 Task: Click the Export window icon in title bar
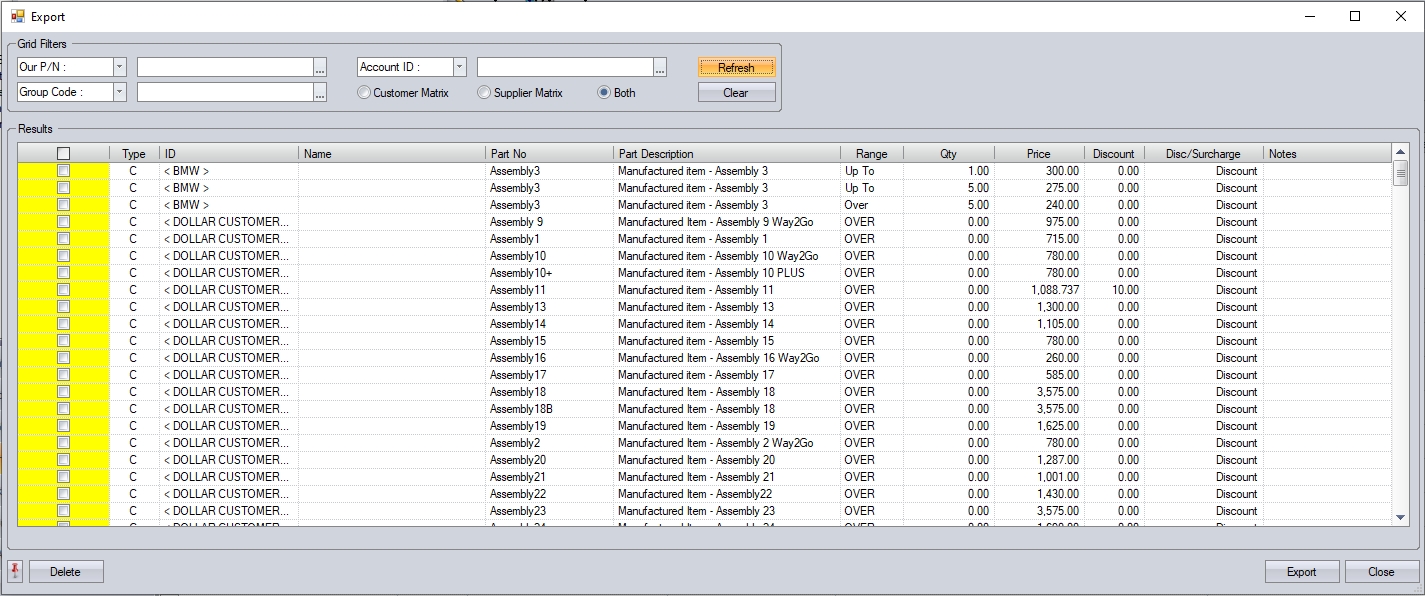point(17,16)
